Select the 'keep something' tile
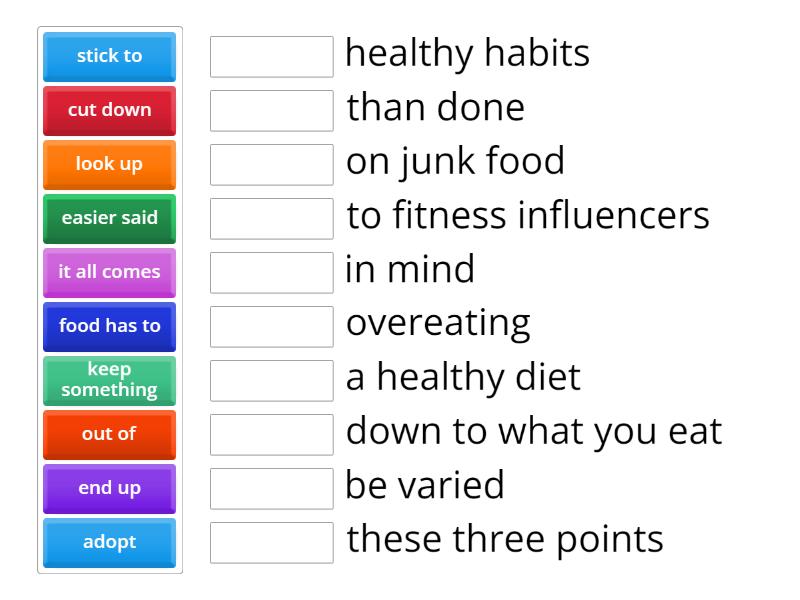 click(109, 380)
